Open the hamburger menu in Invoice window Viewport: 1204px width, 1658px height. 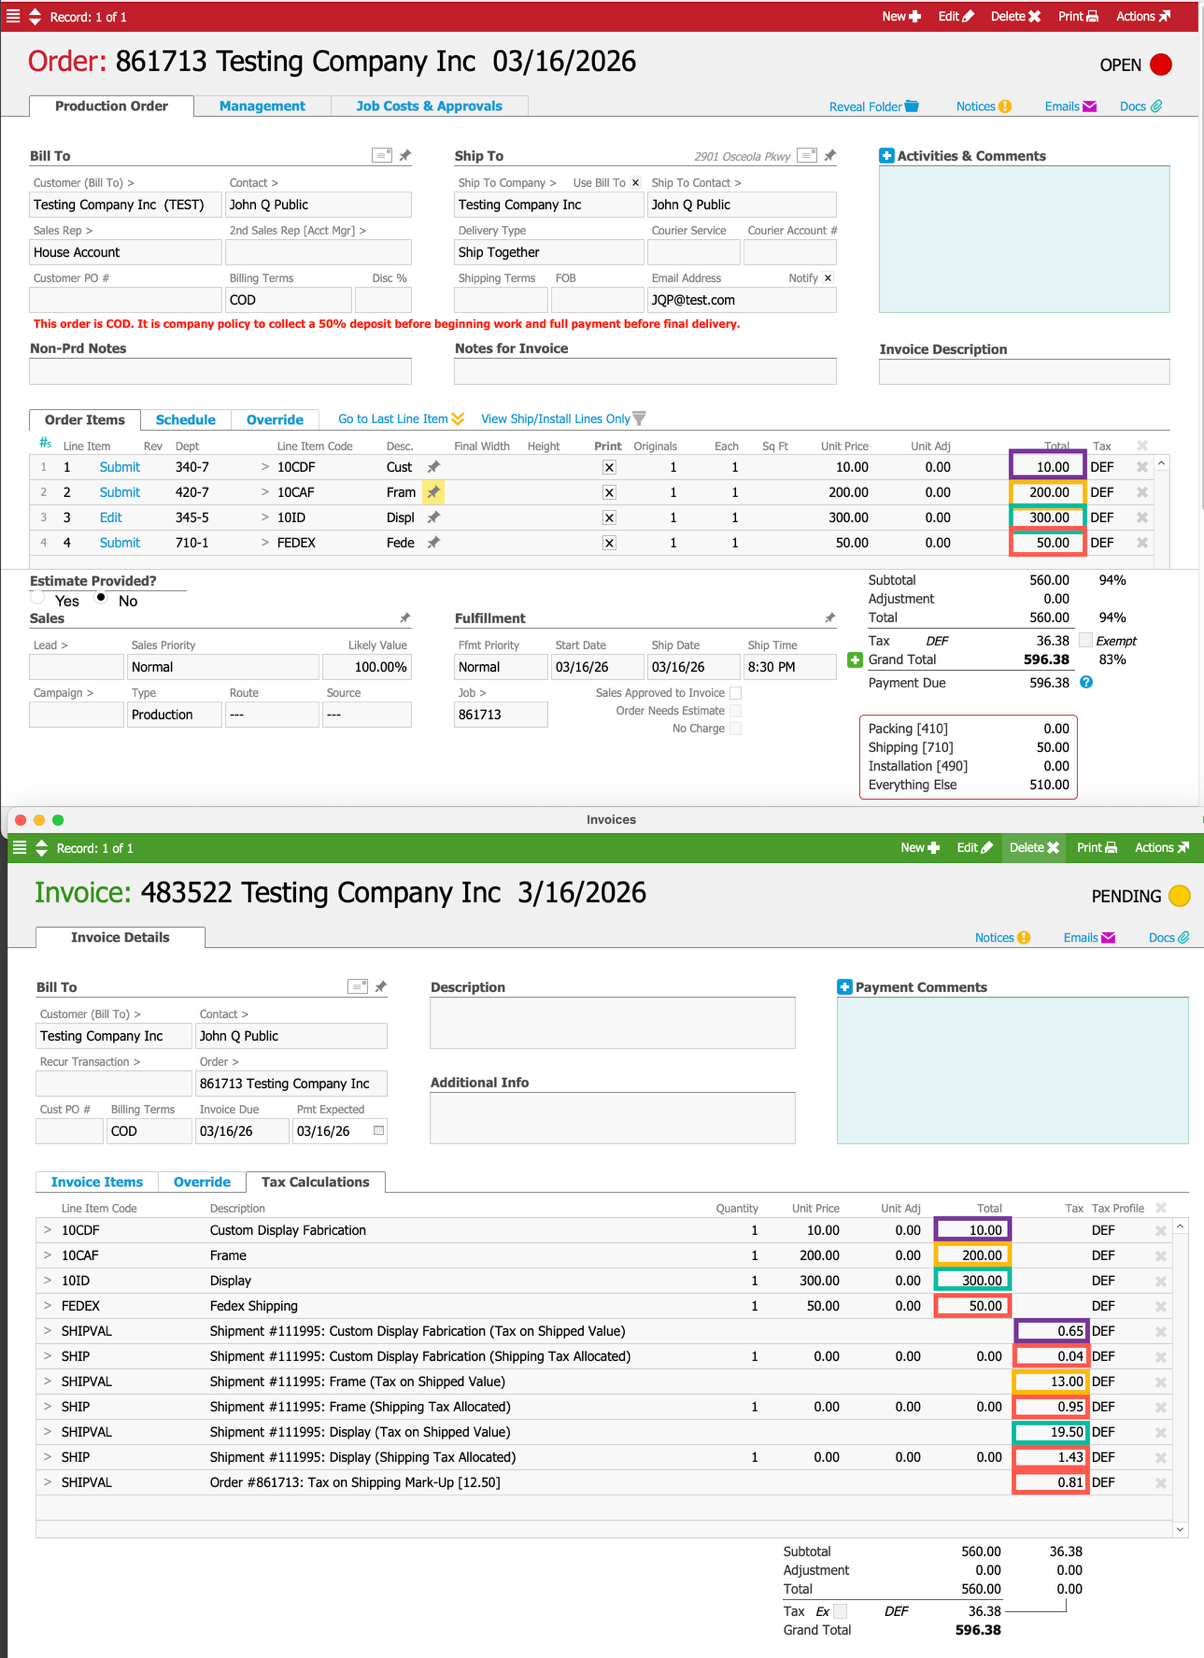pyautogui.click(x=19, y=848)
